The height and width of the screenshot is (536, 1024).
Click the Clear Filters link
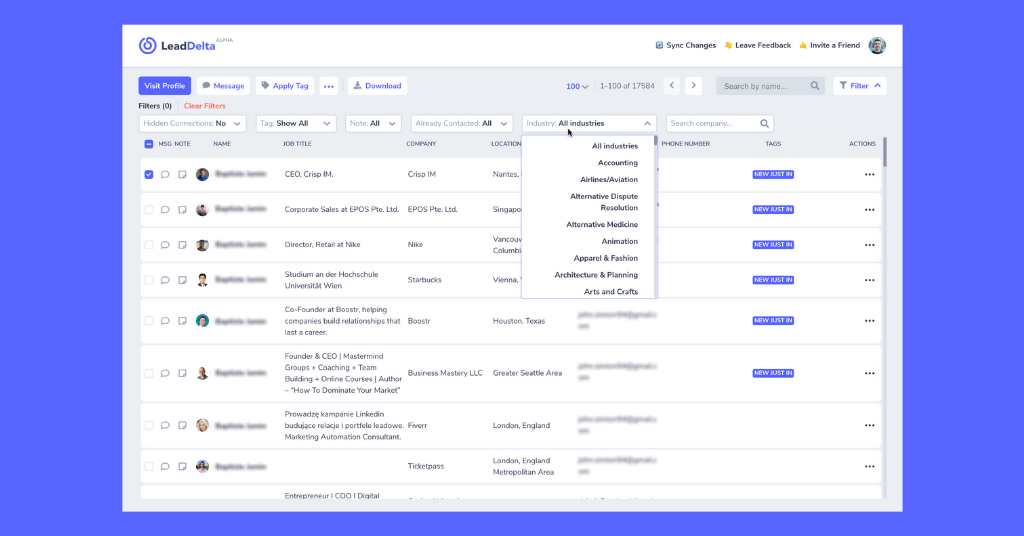click(x=204, y=106)
